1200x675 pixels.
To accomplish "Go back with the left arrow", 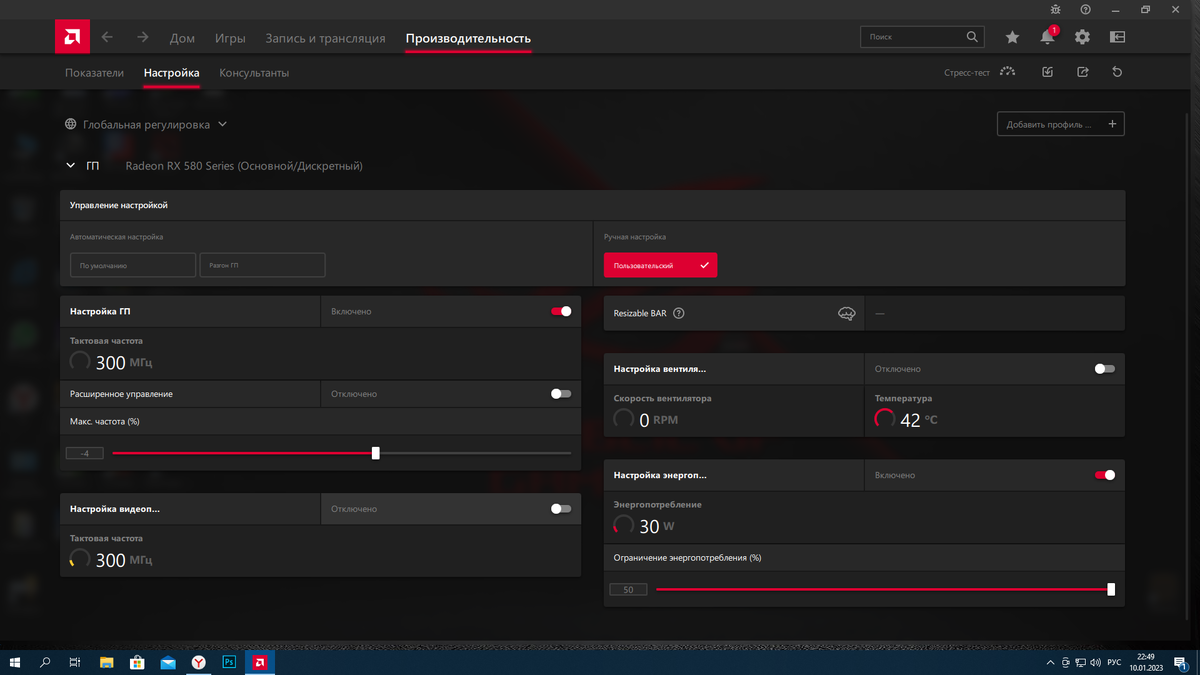I will click(107, 37).
